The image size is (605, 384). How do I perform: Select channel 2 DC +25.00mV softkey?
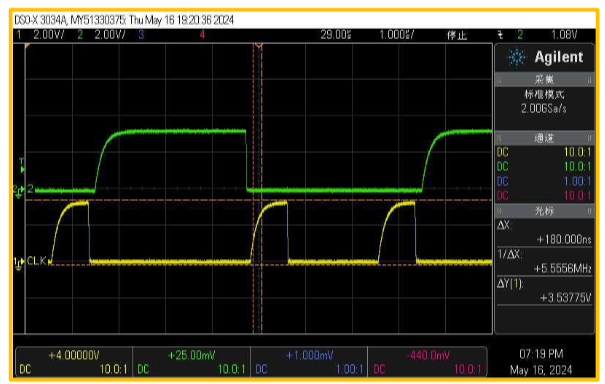pyautogui.click(x=191, y=362)
